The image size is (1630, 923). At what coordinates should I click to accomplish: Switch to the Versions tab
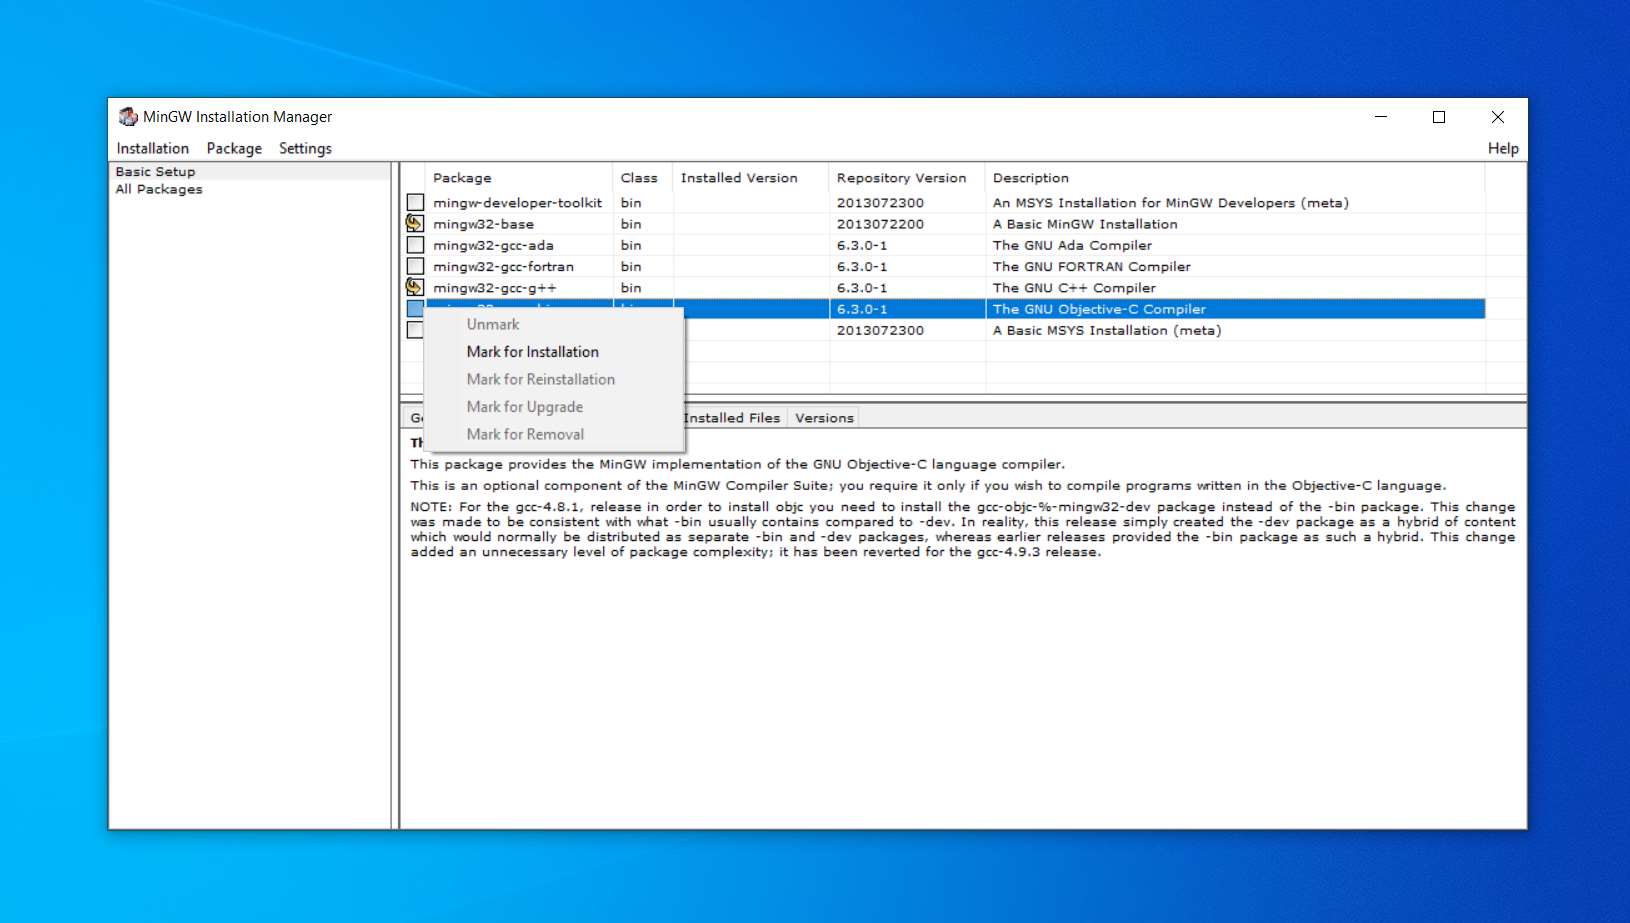tap(824, 418)
